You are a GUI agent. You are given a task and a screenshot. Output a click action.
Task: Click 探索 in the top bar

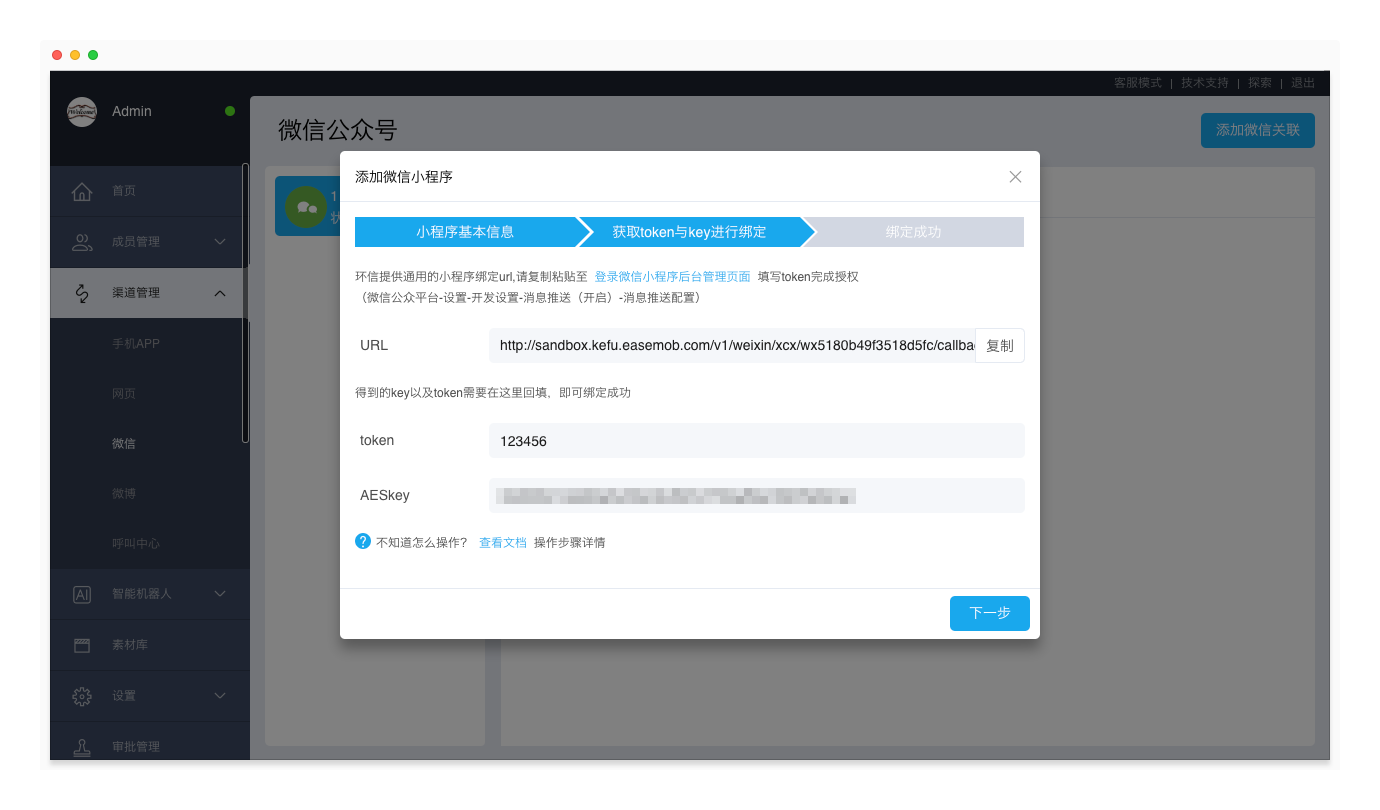point(1260,83)
